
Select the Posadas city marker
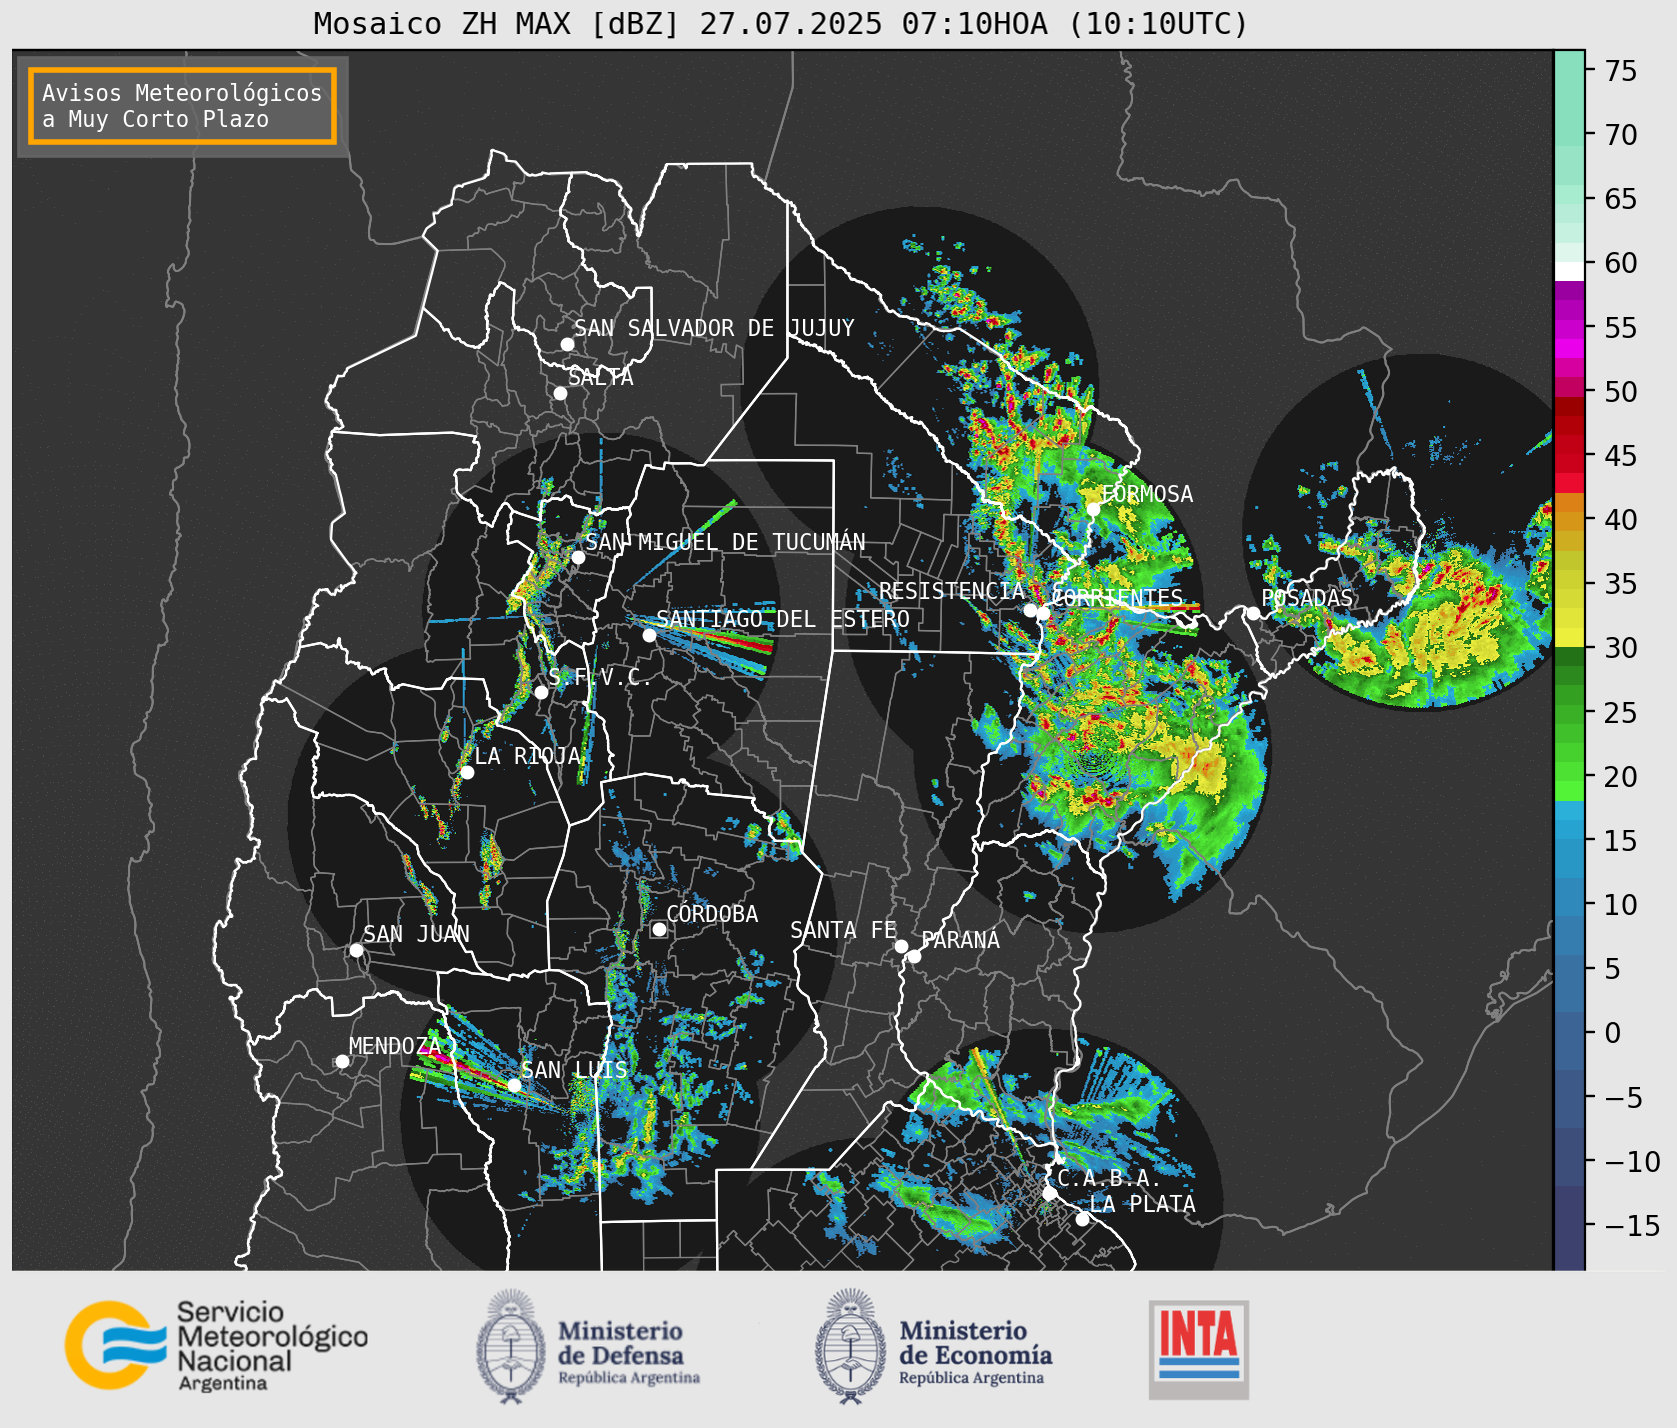coord(1253,613)
